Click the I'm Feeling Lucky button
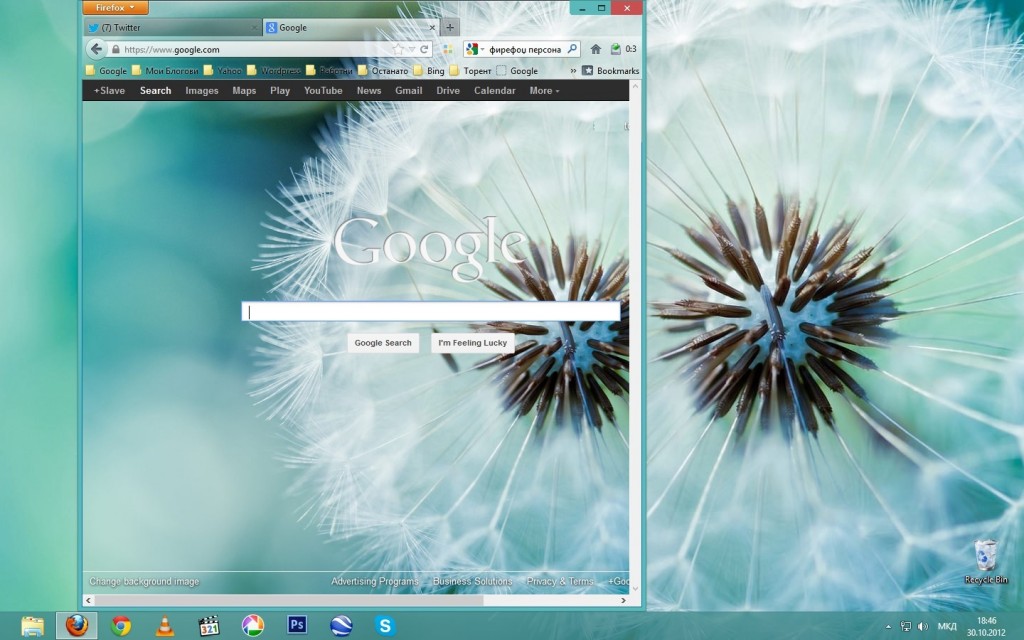 (473, 343)
